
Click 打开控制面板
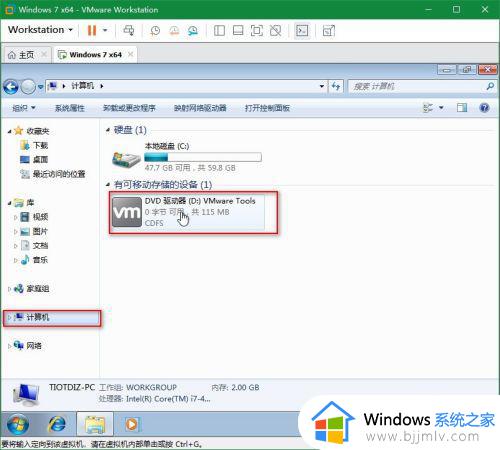(267, 108)
